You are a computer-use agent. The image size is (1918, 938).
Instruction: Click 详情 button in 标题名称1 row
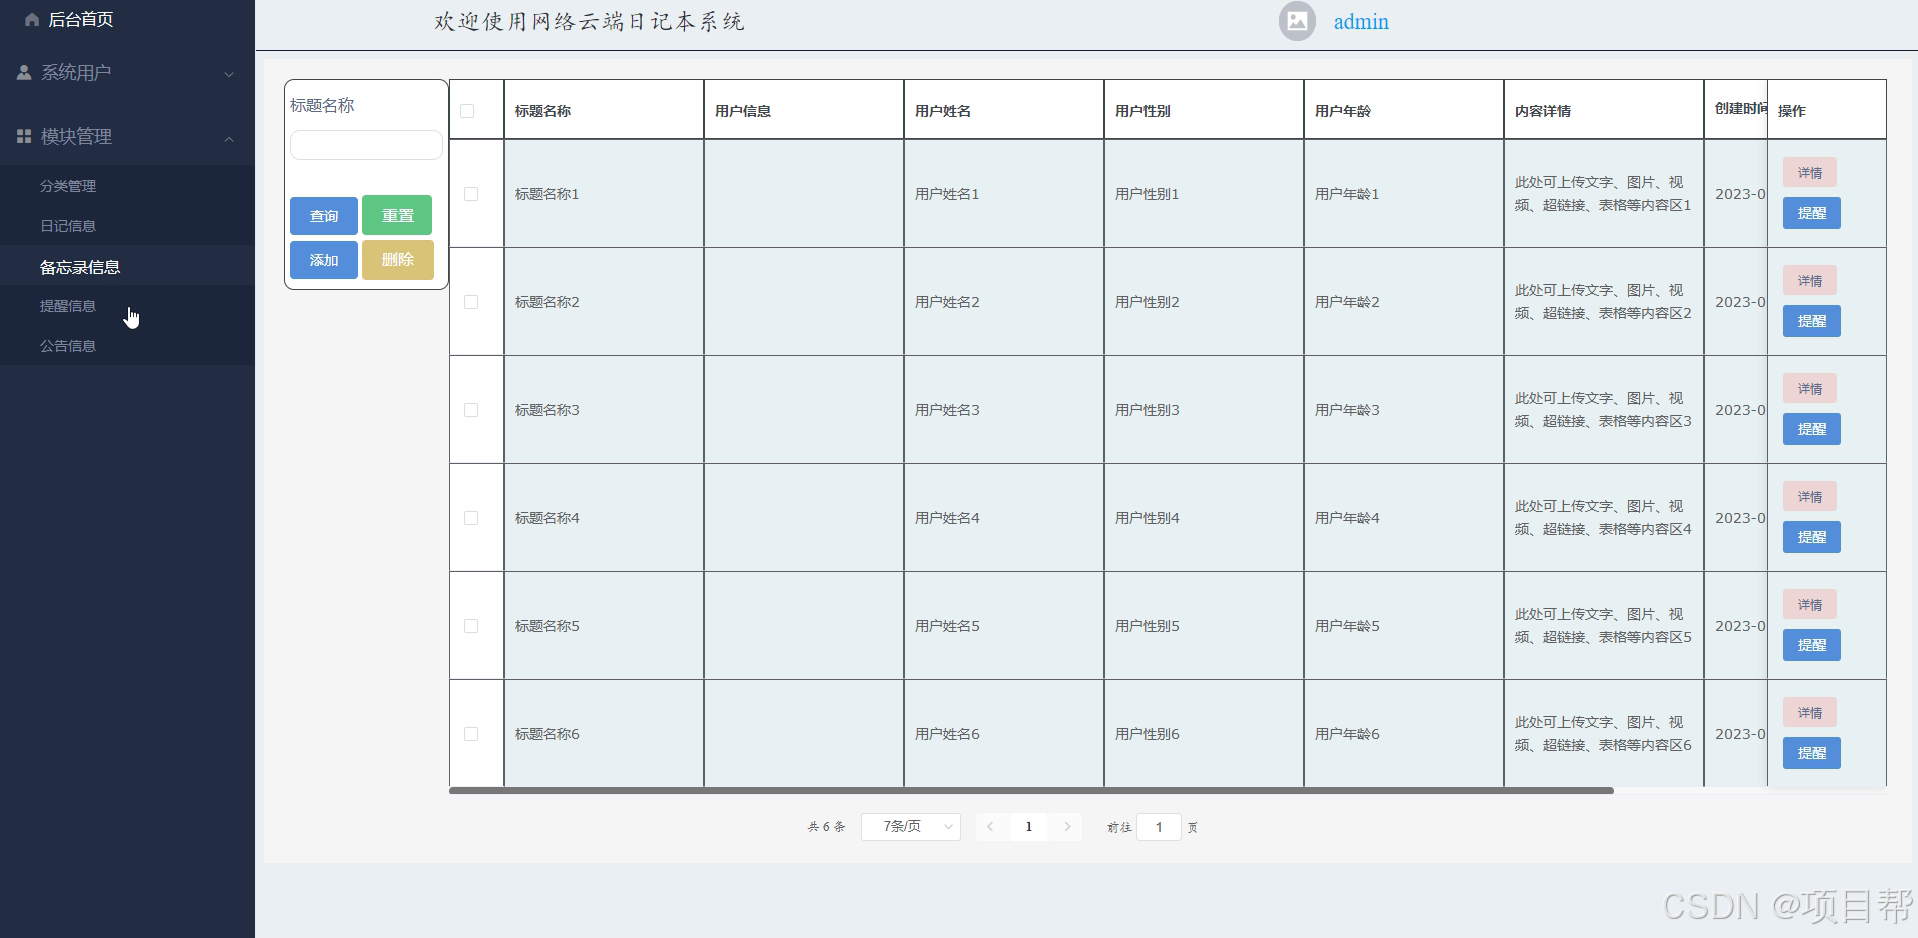pyautogui.click(x=1810, y=173)
